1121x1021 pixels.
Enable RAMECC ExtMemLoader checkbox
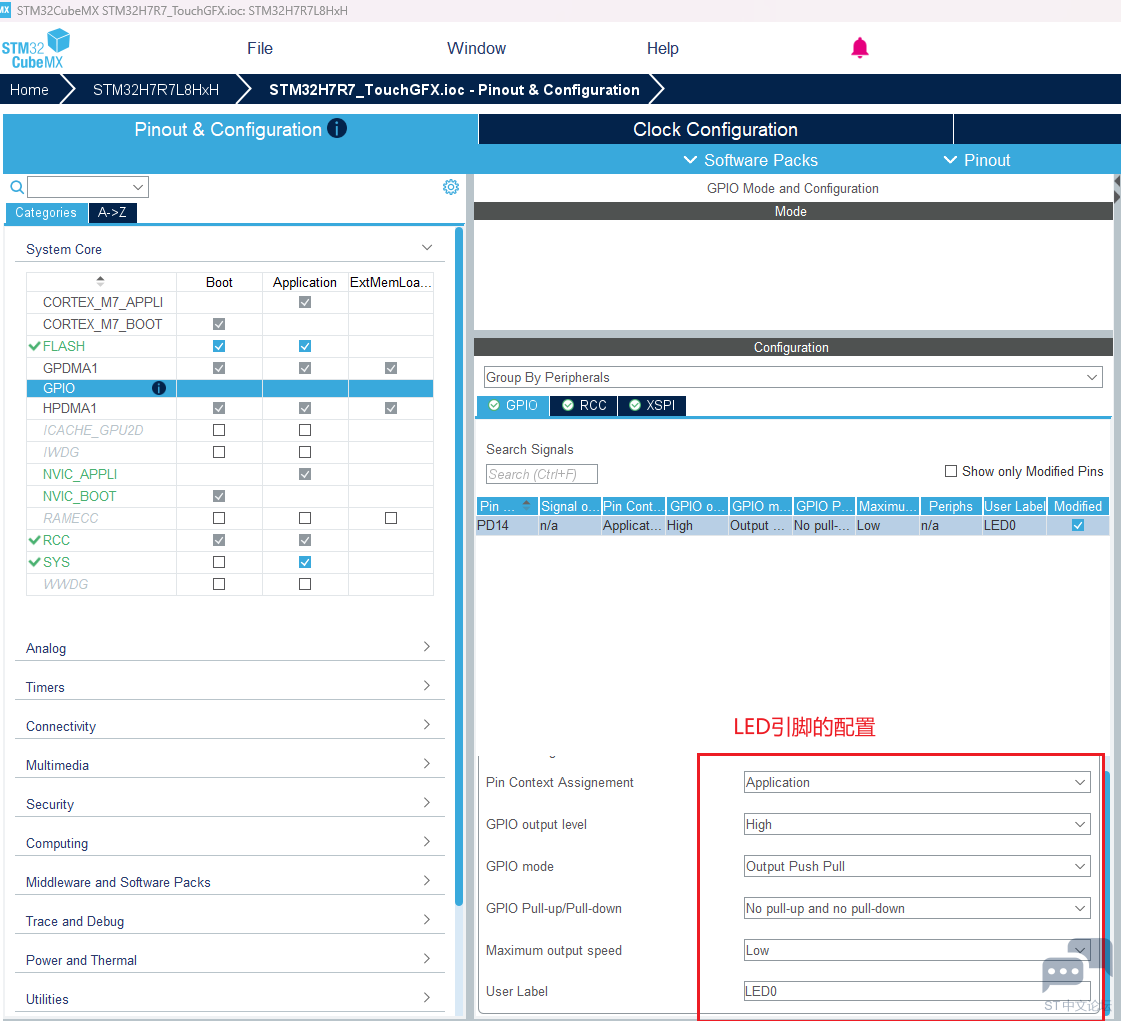pos(390,518)
